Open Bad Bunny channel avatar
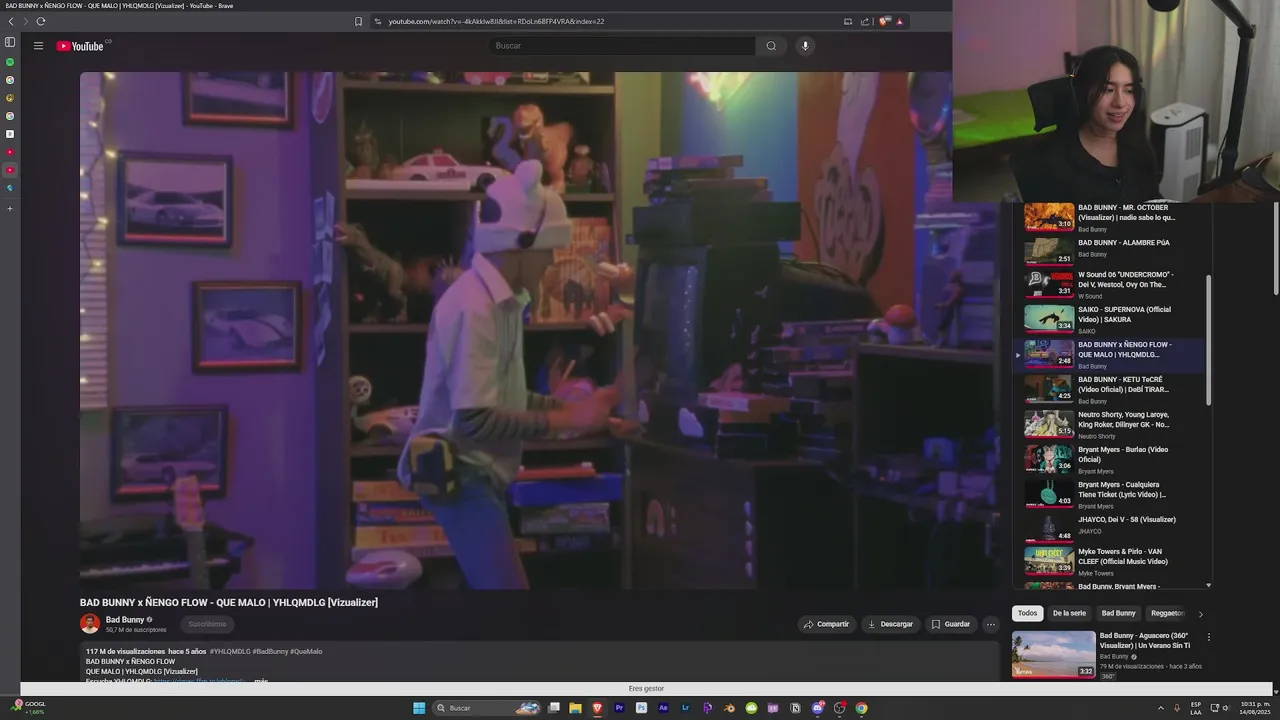 point(90,624)
